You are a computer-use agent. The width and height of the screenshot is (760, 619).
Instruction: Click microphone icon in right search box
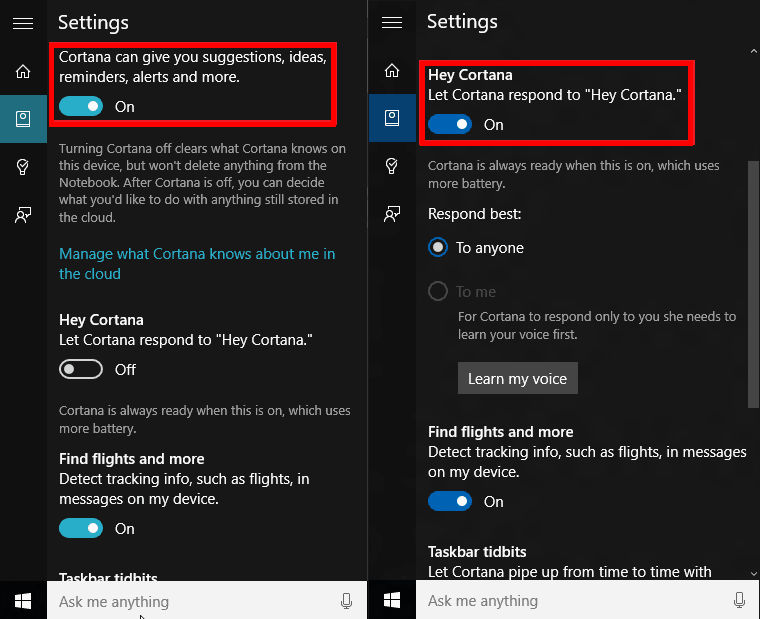pos(739,600)
